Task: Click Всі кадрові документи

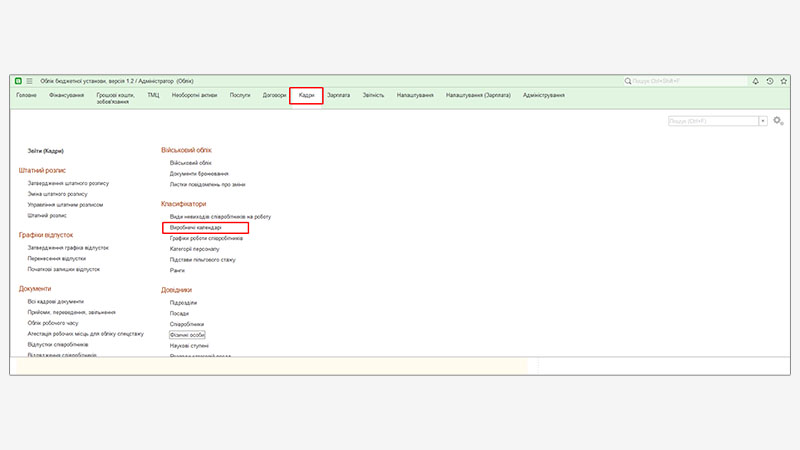Action: (x=56, y=301)
